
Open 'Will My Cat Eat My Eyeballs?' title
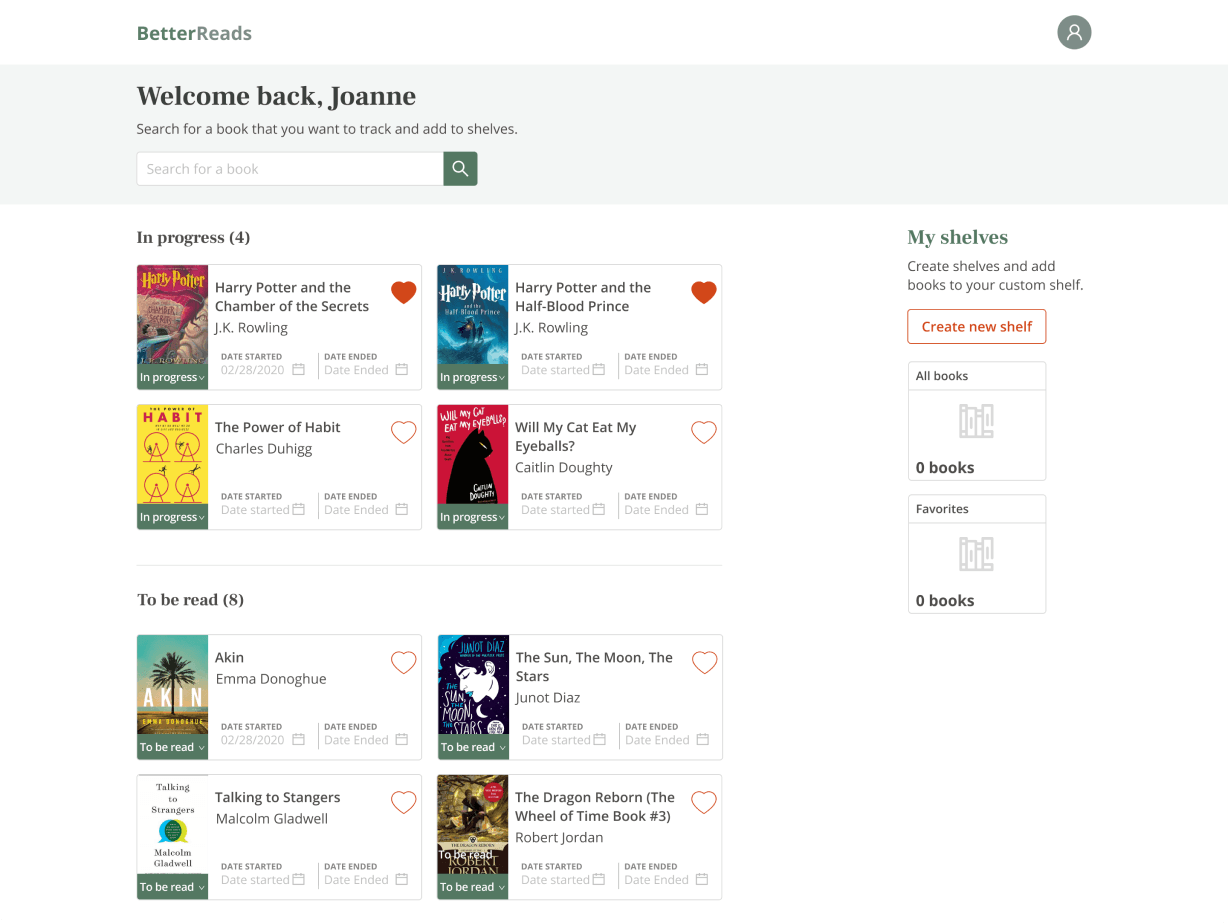(576, 437)
